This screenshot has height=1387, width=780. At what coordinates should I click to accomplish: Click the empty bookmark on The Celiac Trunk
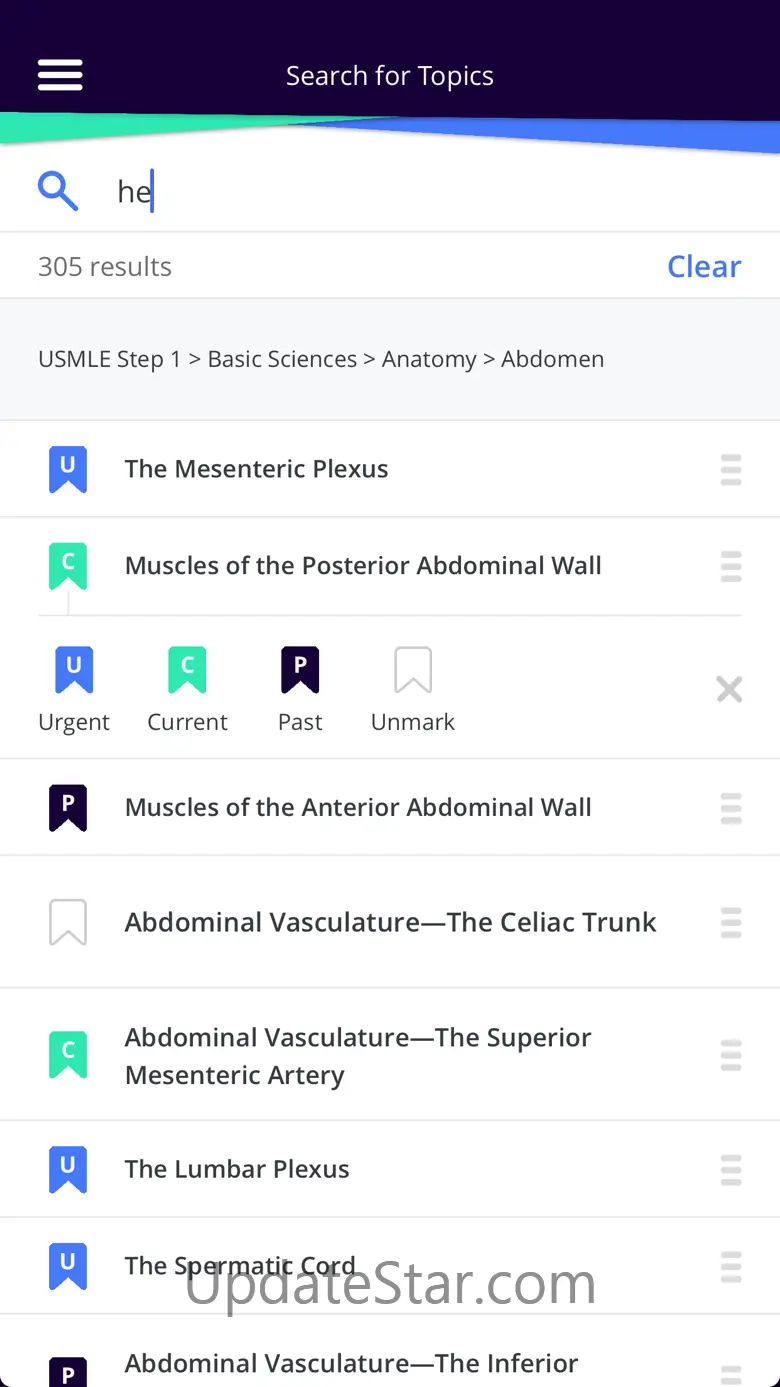tap(68, 922)
